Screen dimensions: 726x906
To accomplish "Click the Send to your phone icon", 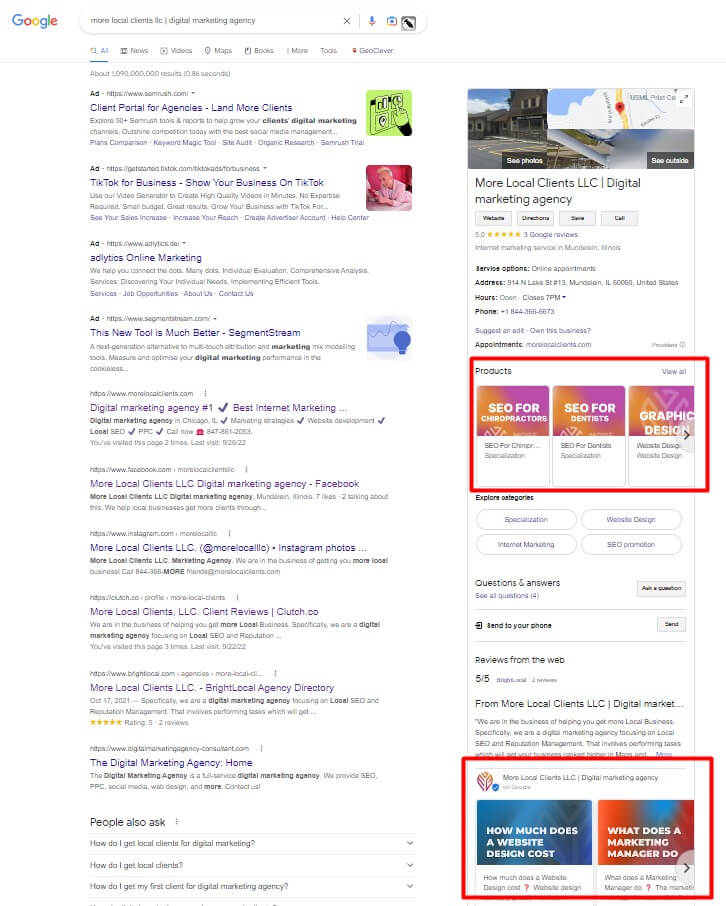I will 479,625.
